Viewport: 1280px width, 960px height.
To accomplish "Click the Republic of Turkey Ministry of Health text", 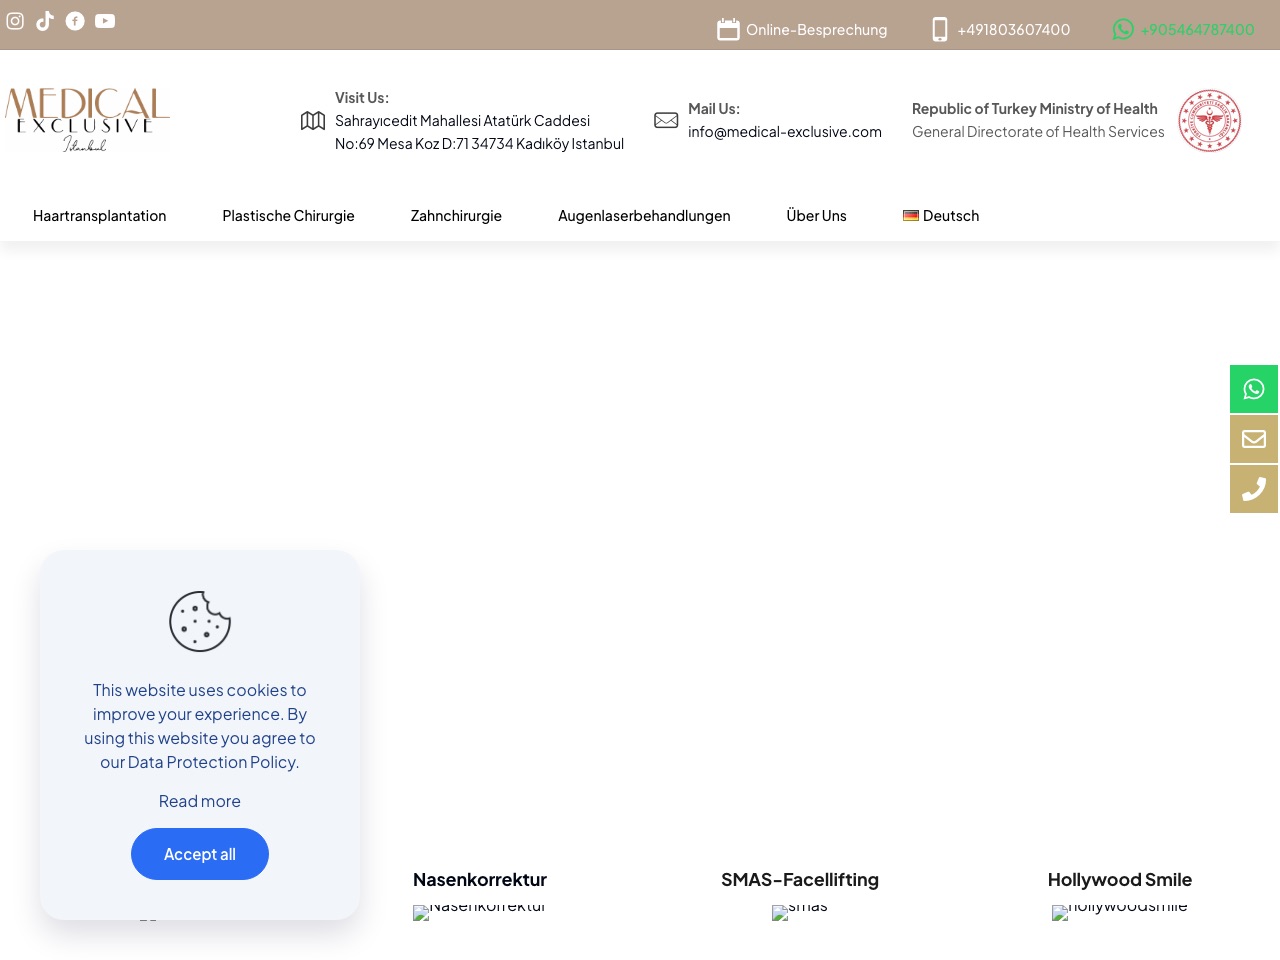I will [1035, 109].
